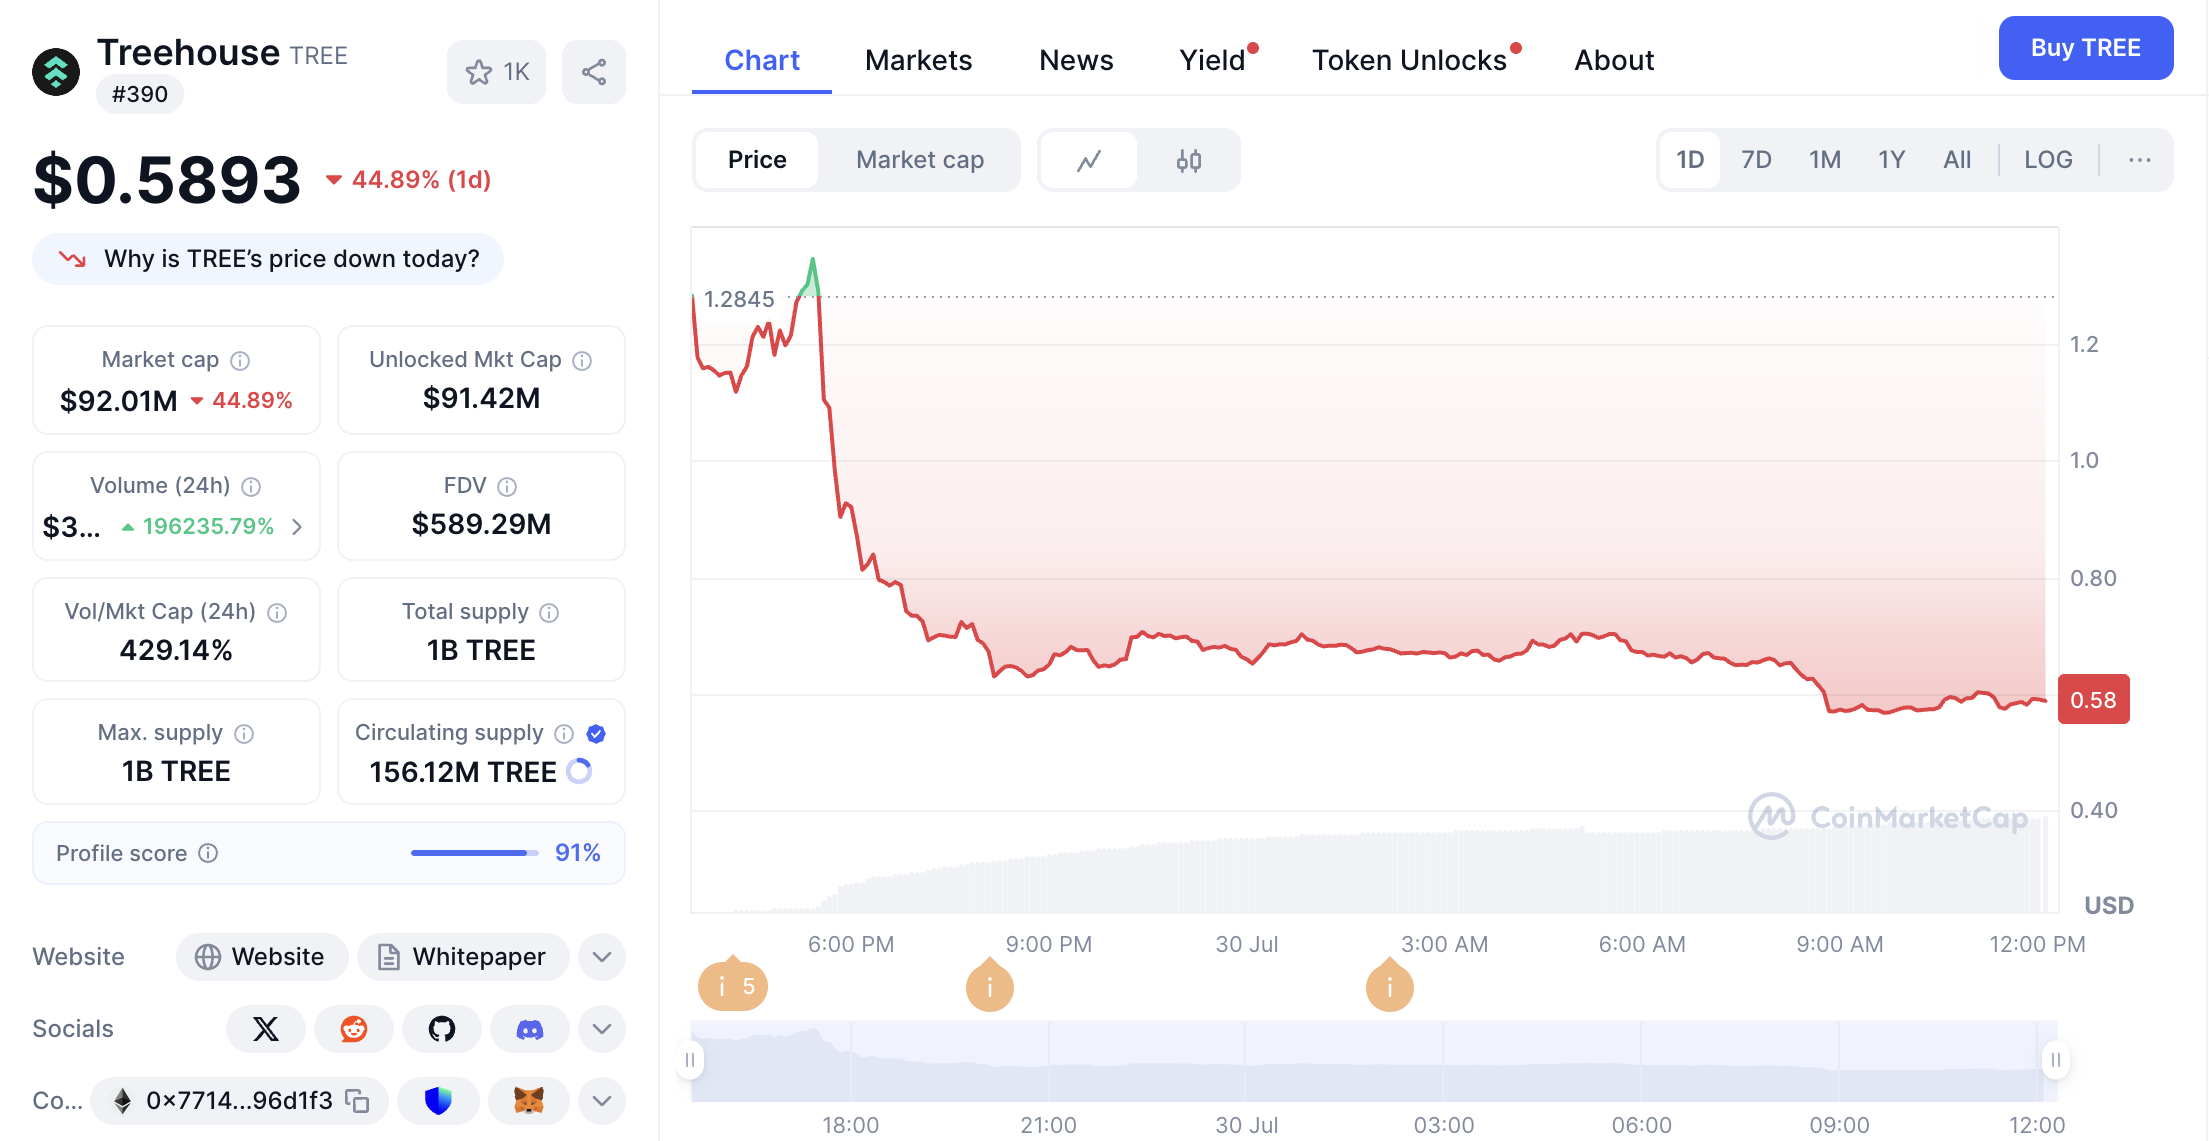Switch to candlestick chart view

1189,160
